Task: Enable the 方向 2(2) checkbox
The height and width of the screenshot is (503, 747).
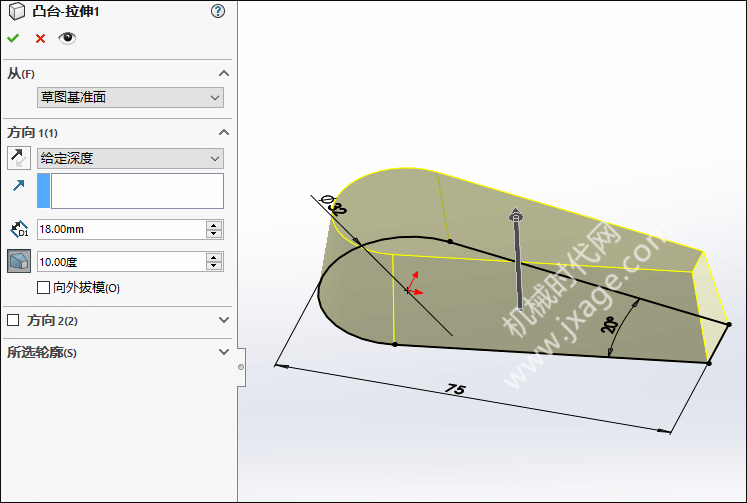Action: tap(13, 320)
